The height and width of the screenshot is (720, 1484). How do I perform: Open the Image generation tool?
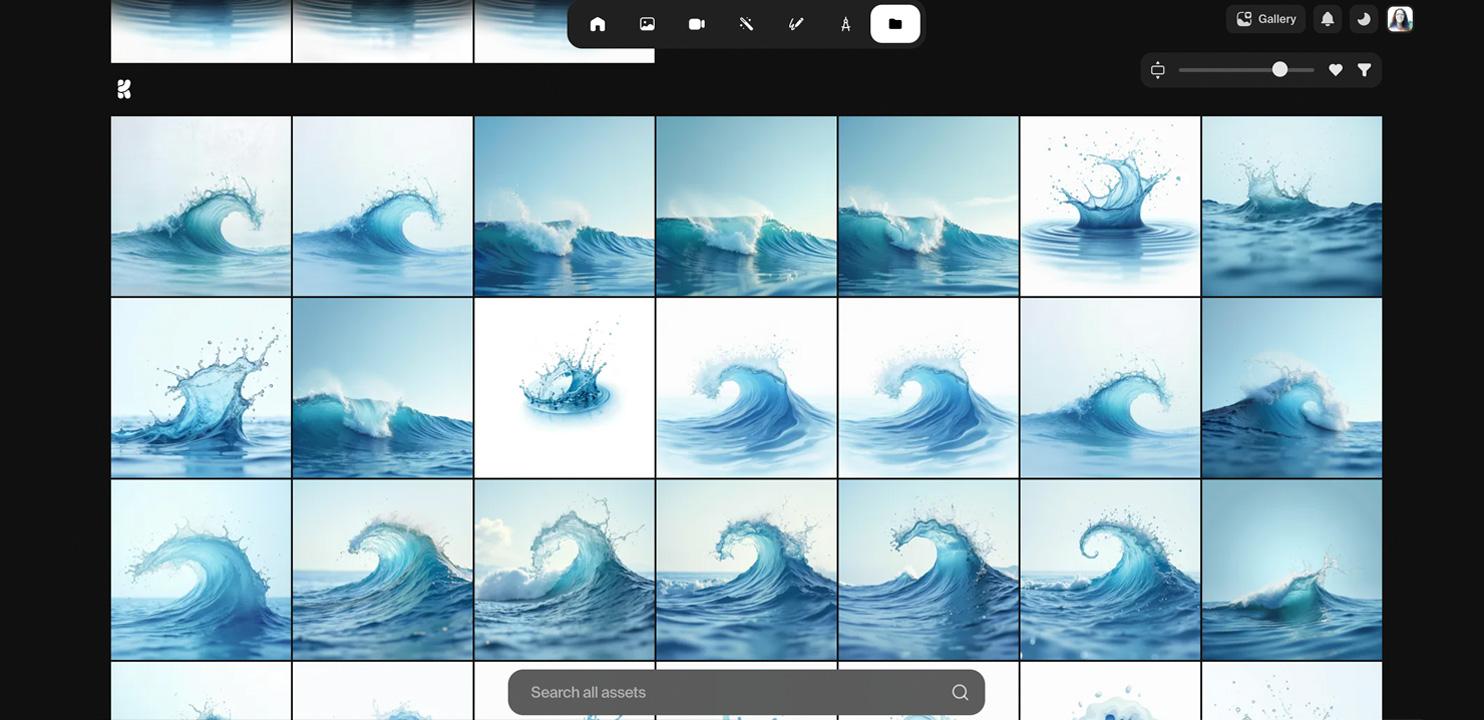tap(647, 24)
